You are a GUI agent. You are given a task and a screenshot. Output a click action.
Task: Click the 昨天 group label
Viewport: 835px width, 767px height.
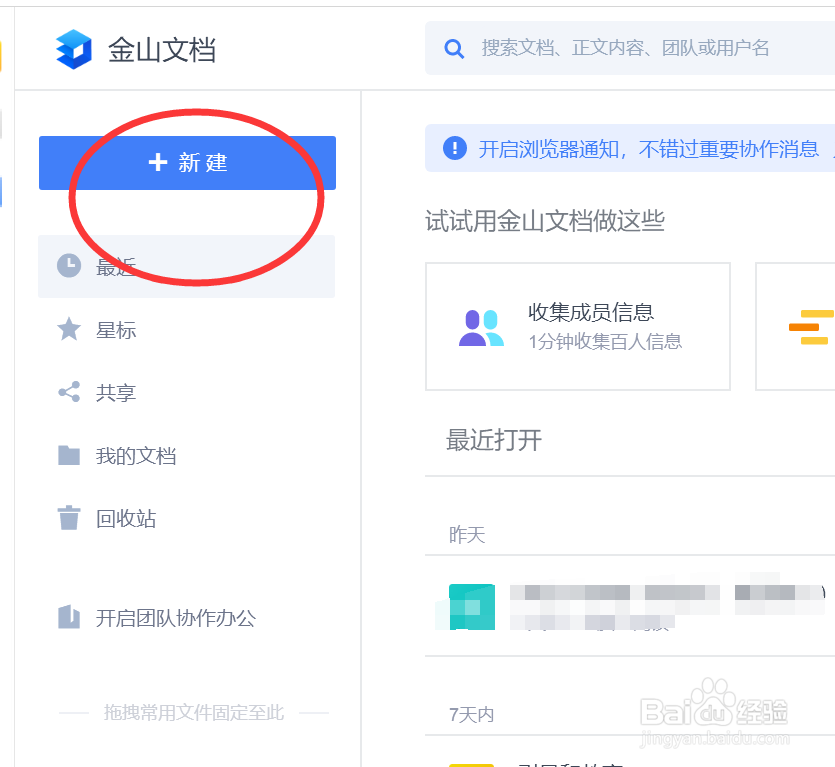pyautogui.click(x=467, y=535)
